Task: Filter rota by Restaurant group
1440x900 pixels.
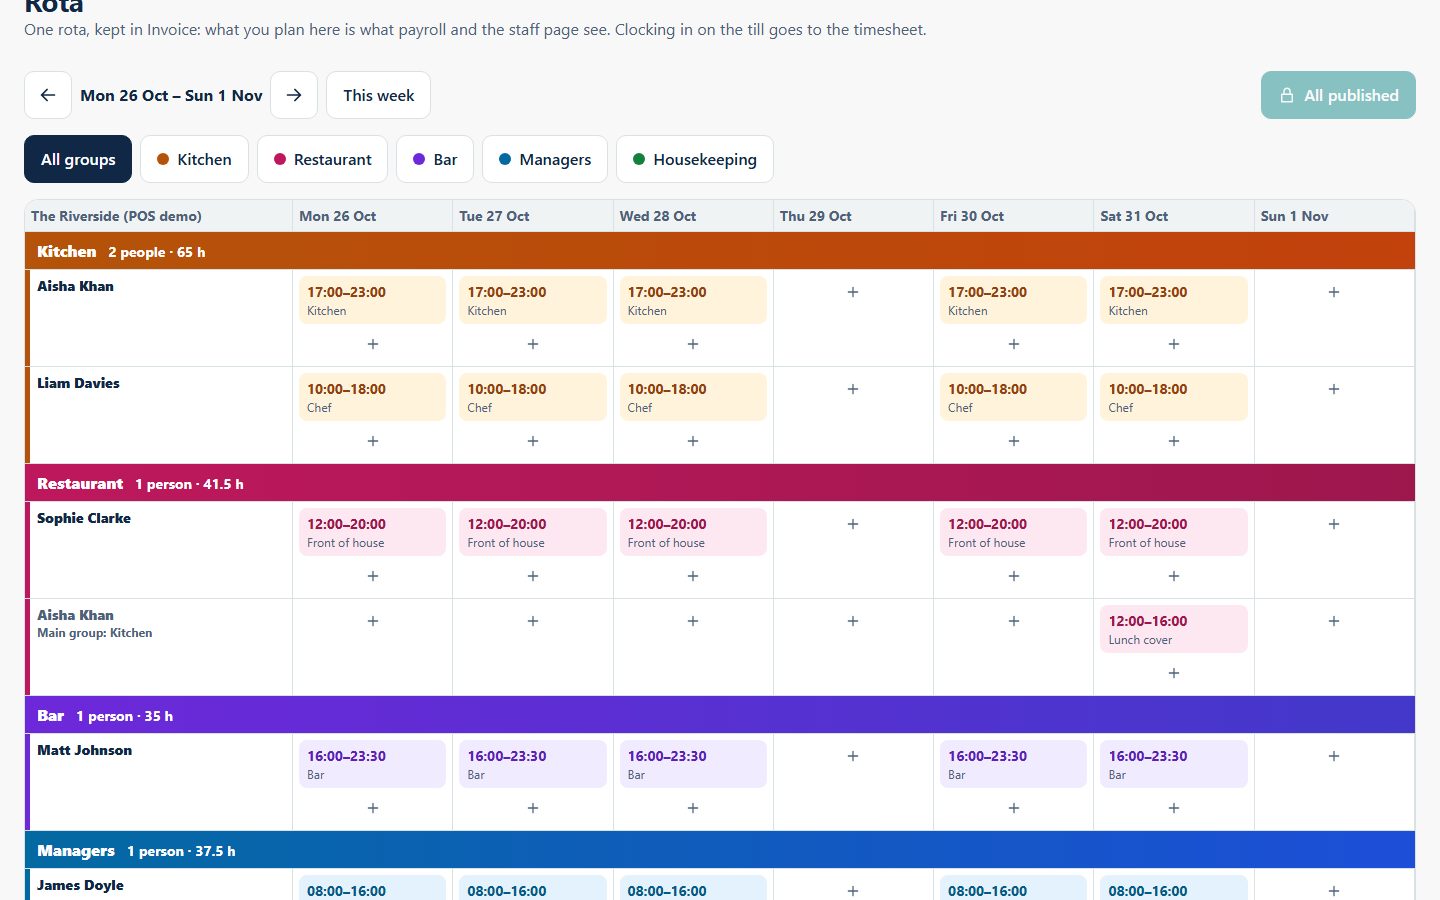Action: [322, 159]
